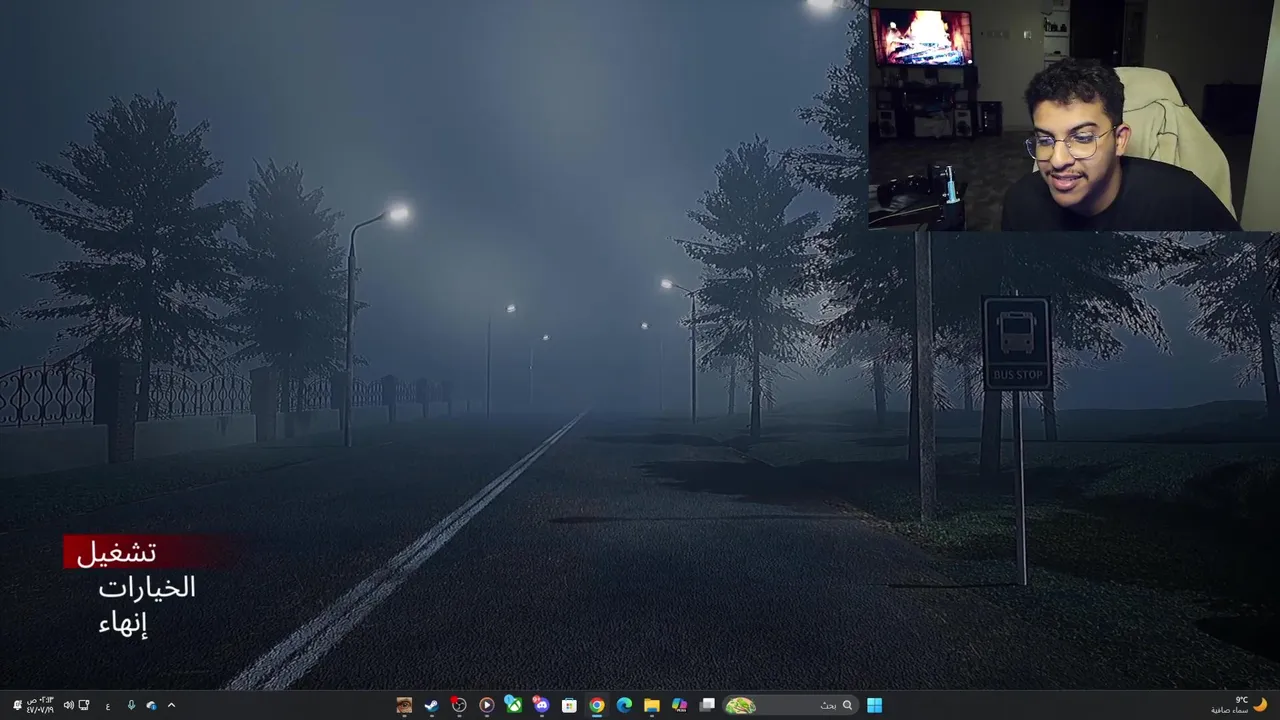
Task: Open the Windows Start button
Action: coord(874,705)
